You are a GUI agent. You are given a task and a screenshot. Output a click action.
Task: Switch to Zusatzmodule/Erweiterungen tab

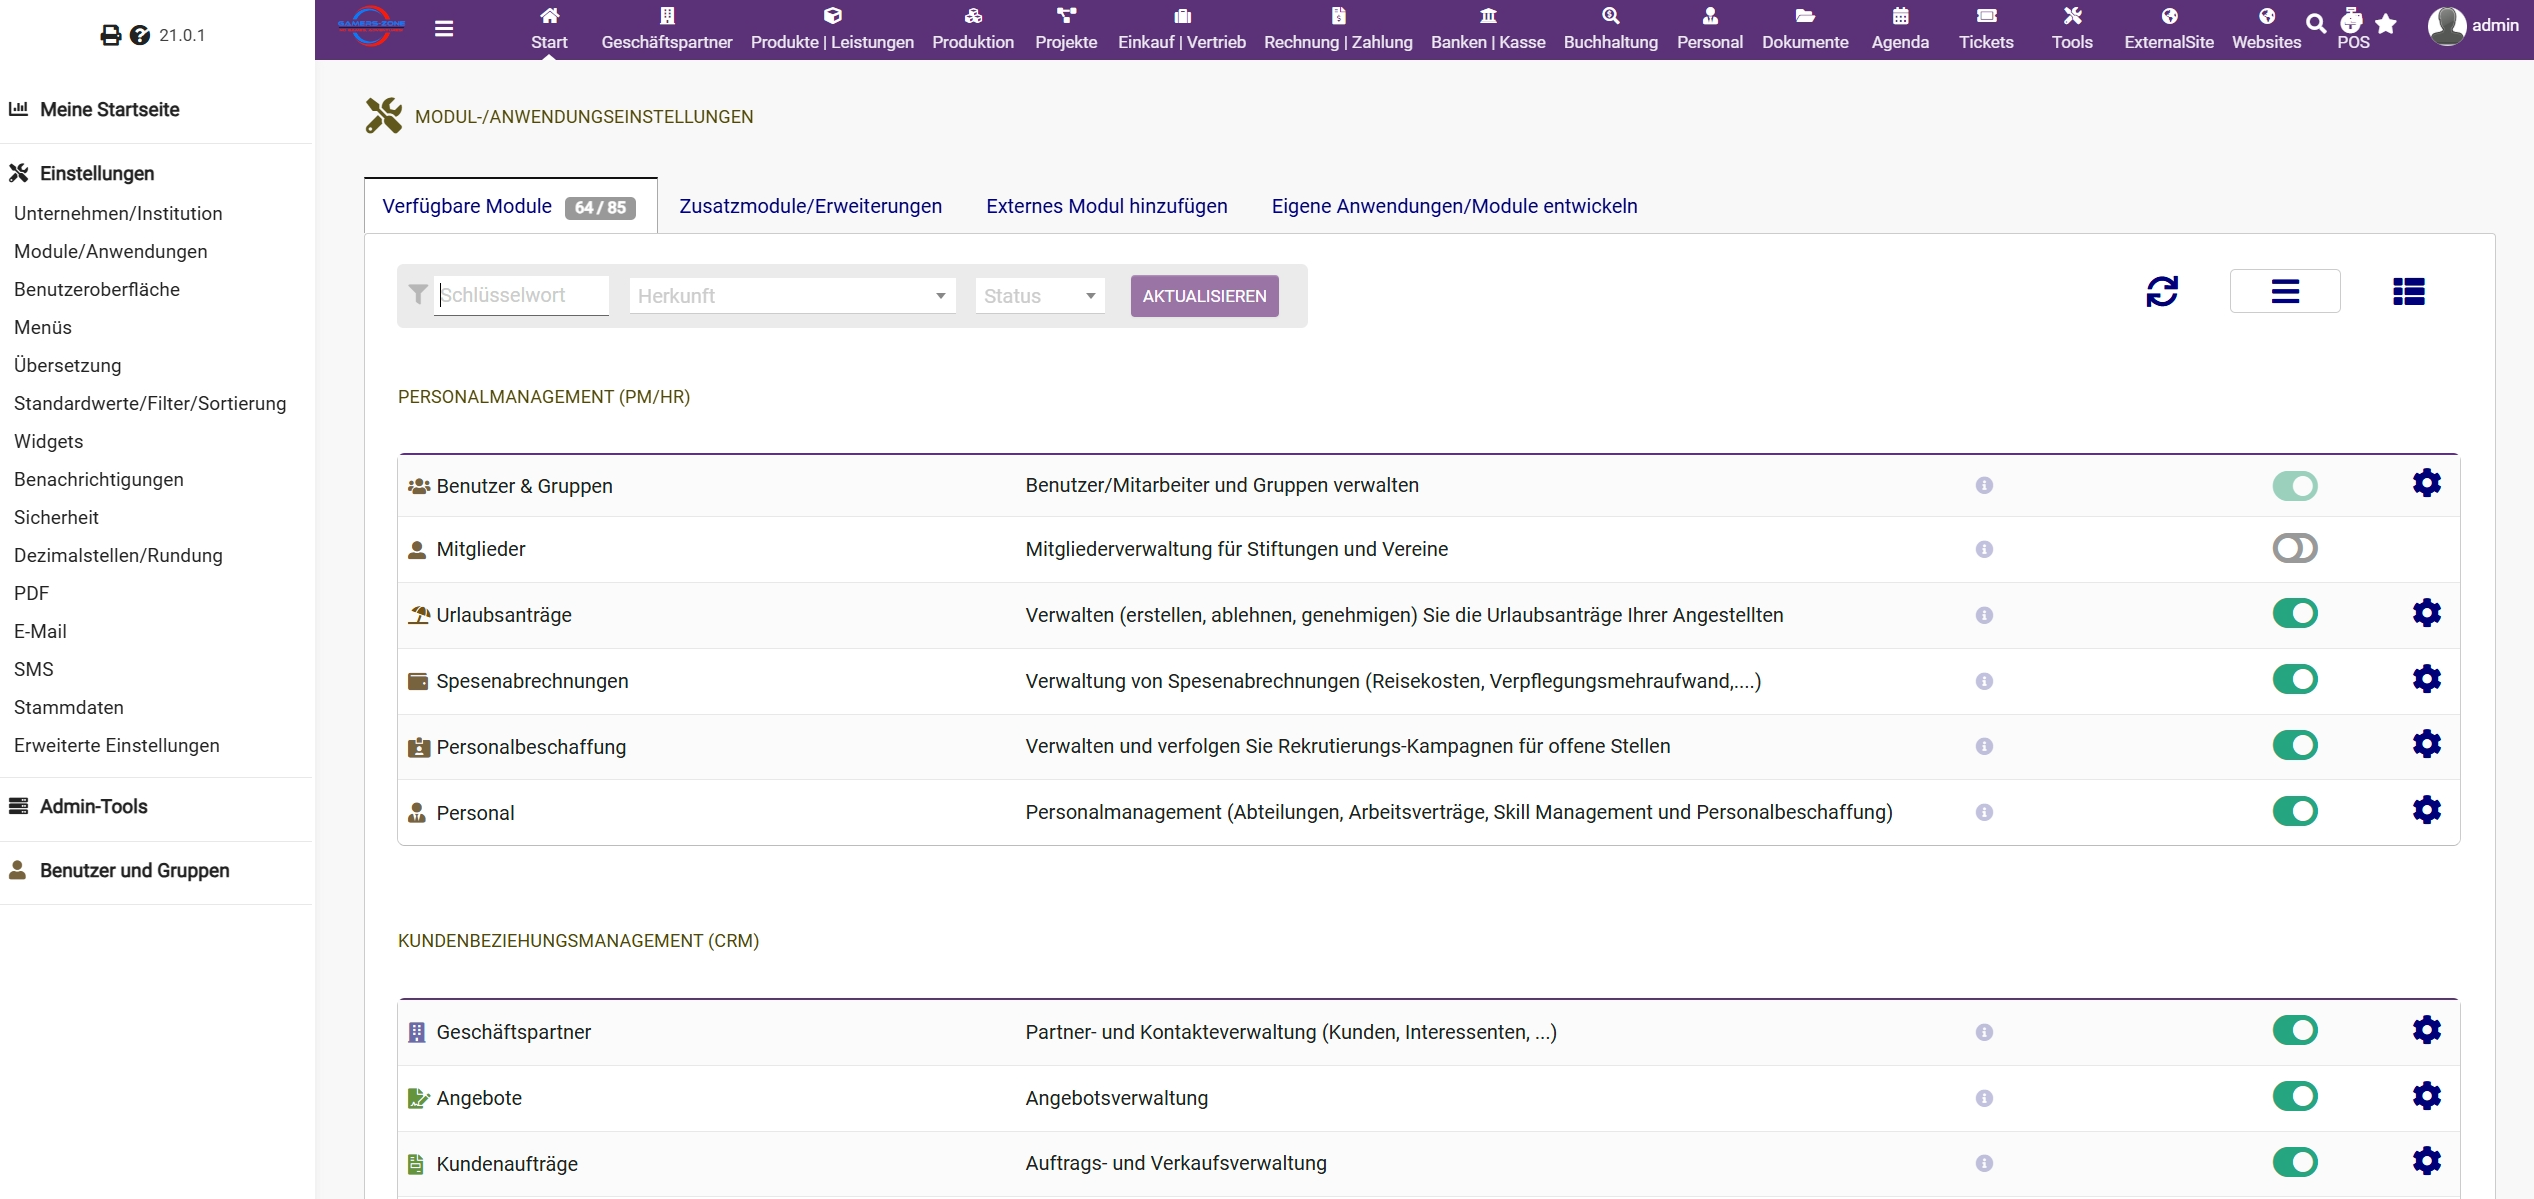tap(810, 206)
